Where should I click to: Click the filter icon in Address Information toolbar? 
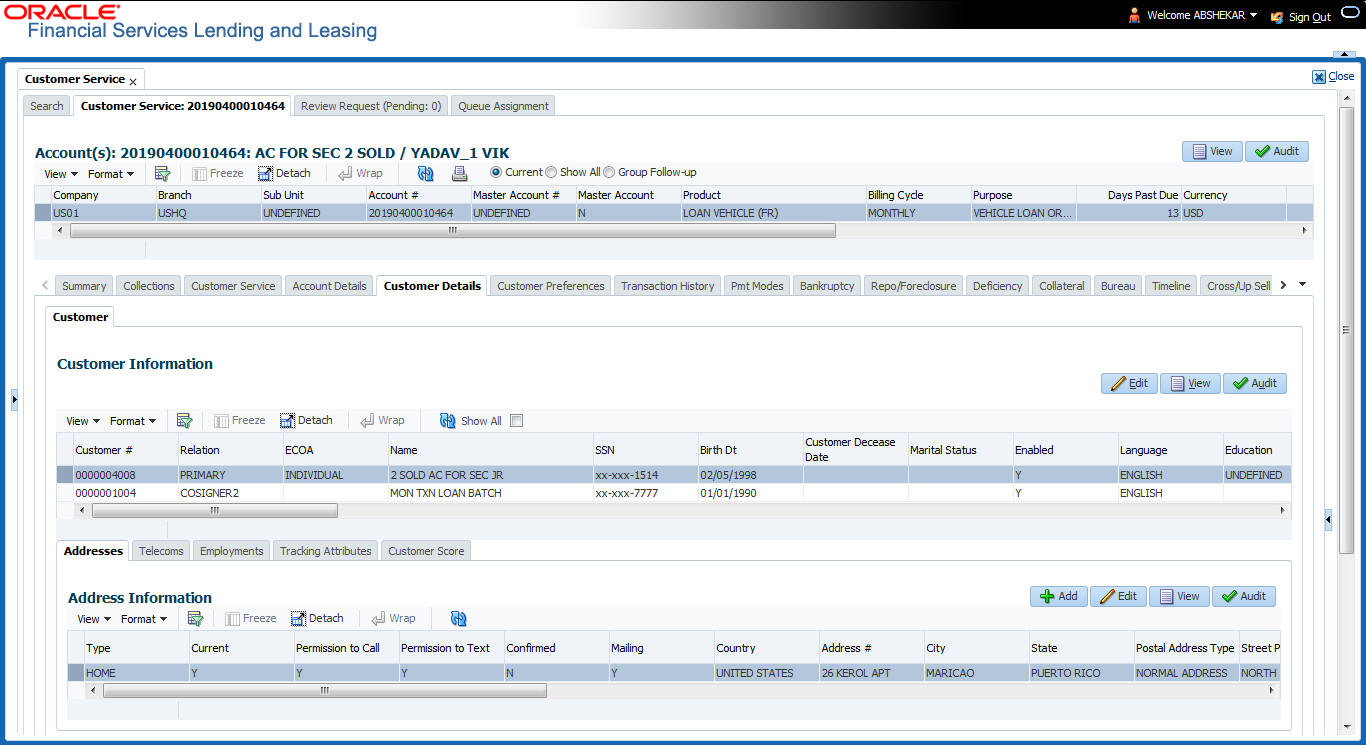(x=195, y=619)
